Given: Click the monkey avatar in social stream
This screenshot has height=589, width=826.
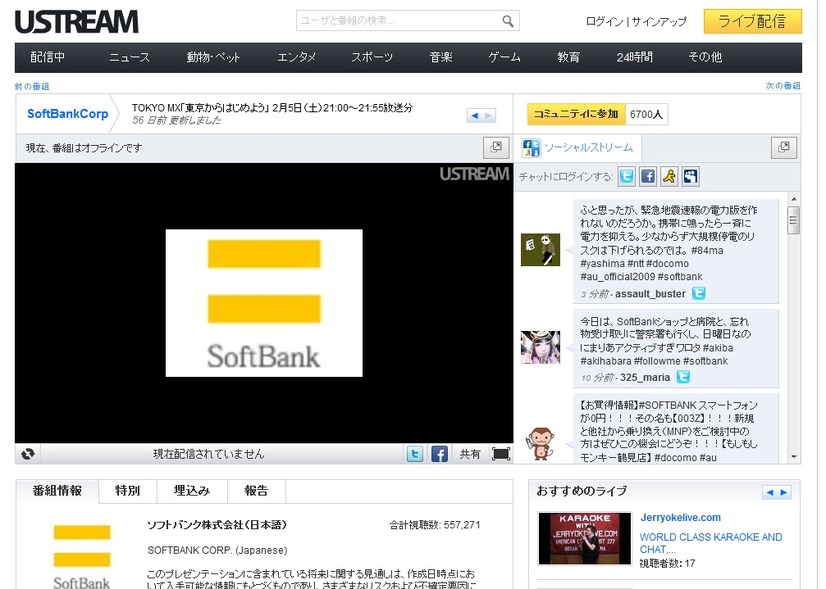Looking at the screenshot, I should pyautogui.click(x=540, y=444).
